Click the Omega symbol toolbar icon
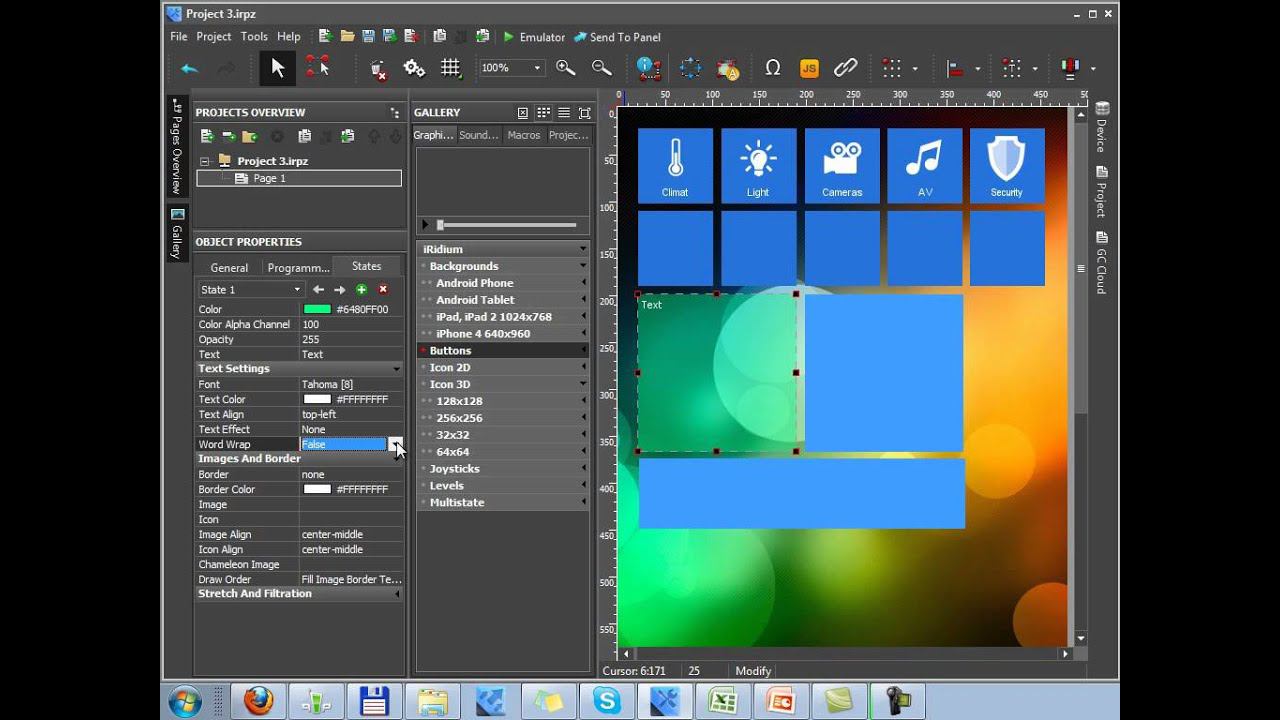 772,68
